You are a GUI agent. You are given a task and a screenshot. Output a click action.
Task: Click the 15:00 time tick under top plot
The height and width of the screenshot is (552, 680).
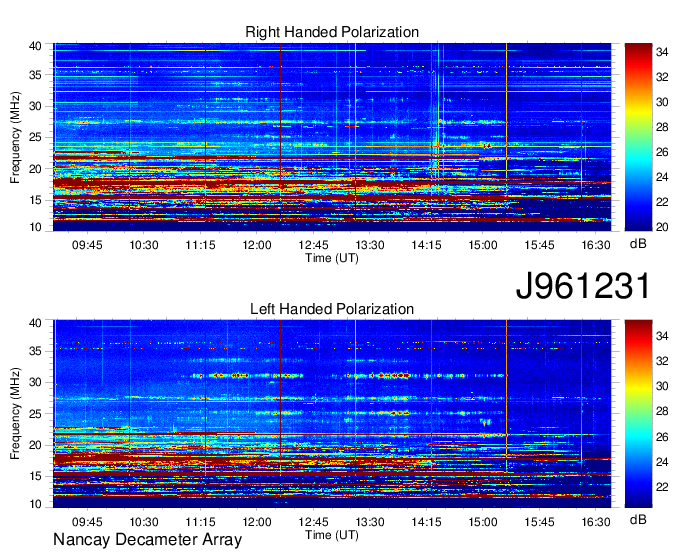pyautogui.click(x=483, y=245)
